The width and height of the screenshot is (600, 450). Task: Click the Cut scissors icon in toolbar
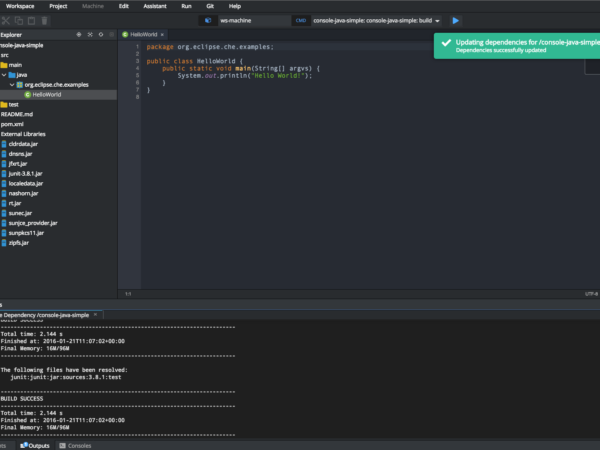pyautogui.click(x=5, y=21)
